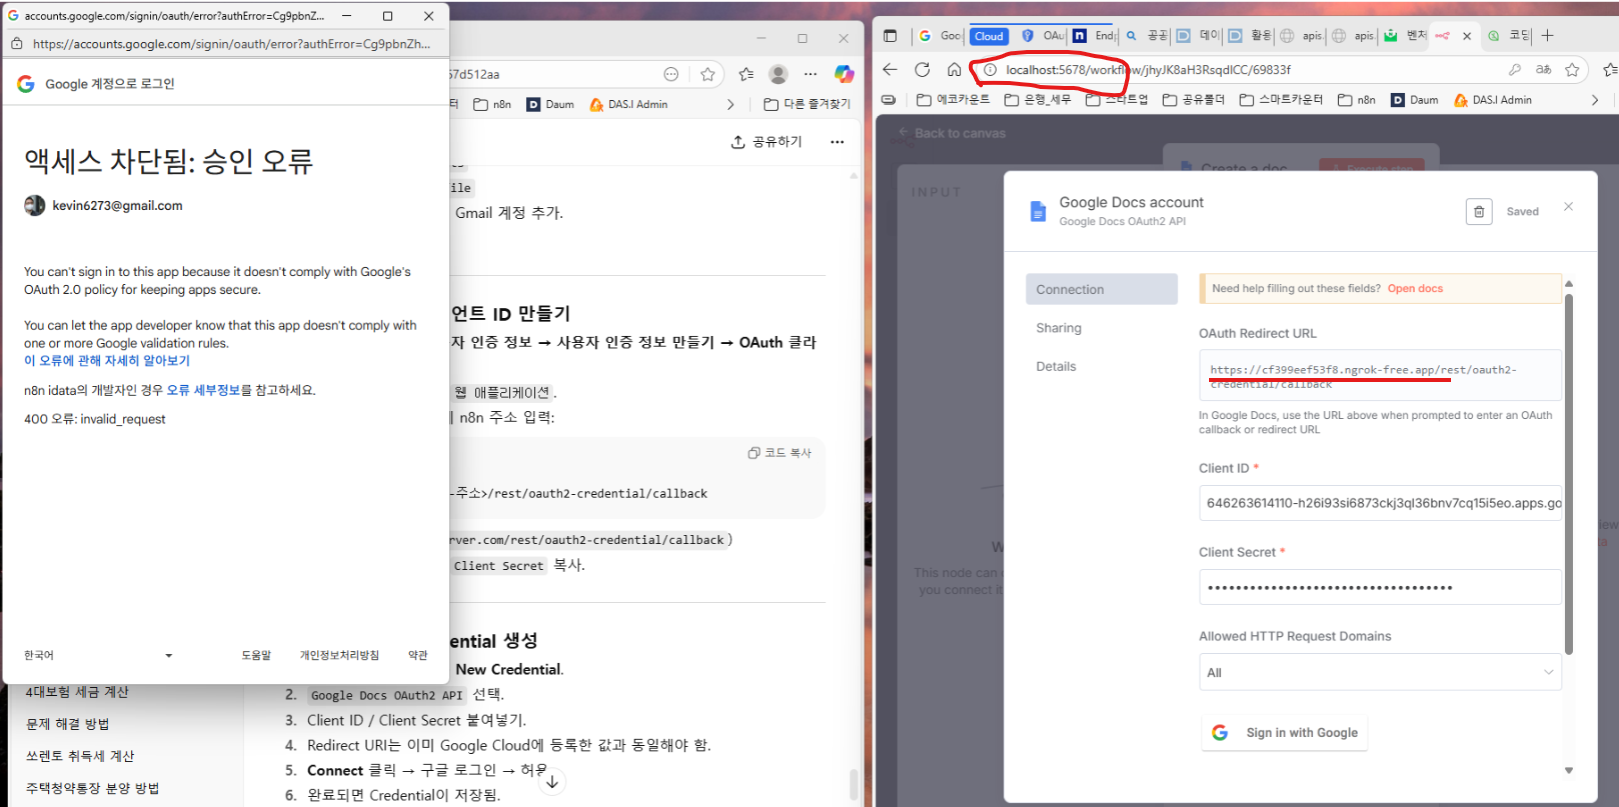Open the 주택청약통장 분양 방법 chat in sidebar

pos(92,788)
